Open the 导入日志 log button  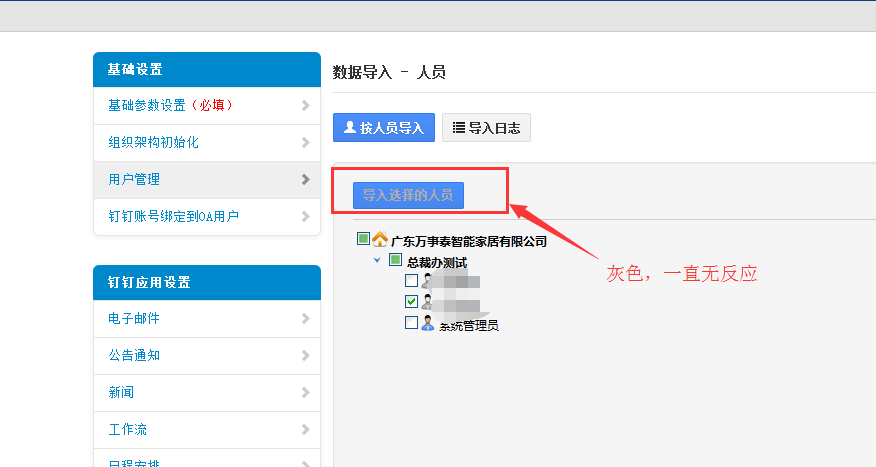point(486,127)
